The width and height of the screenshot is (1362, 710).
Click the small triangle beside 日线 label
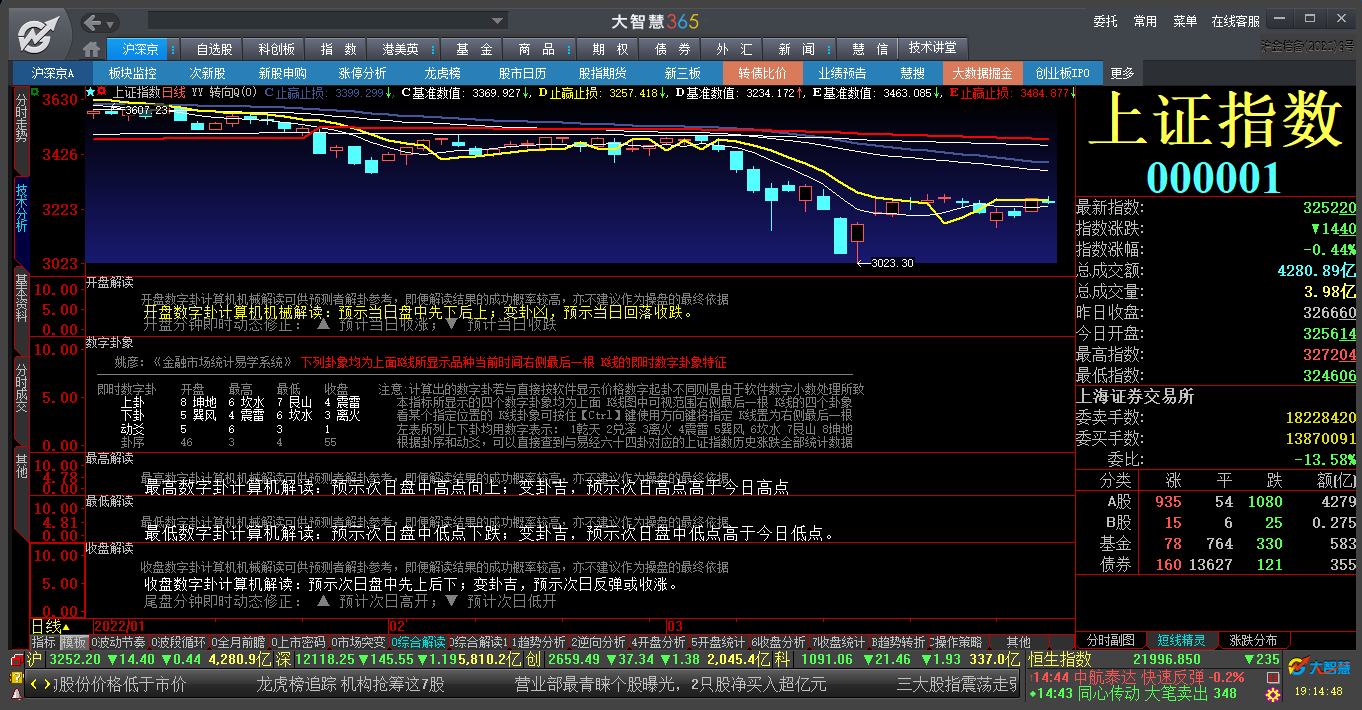point(66,627)
